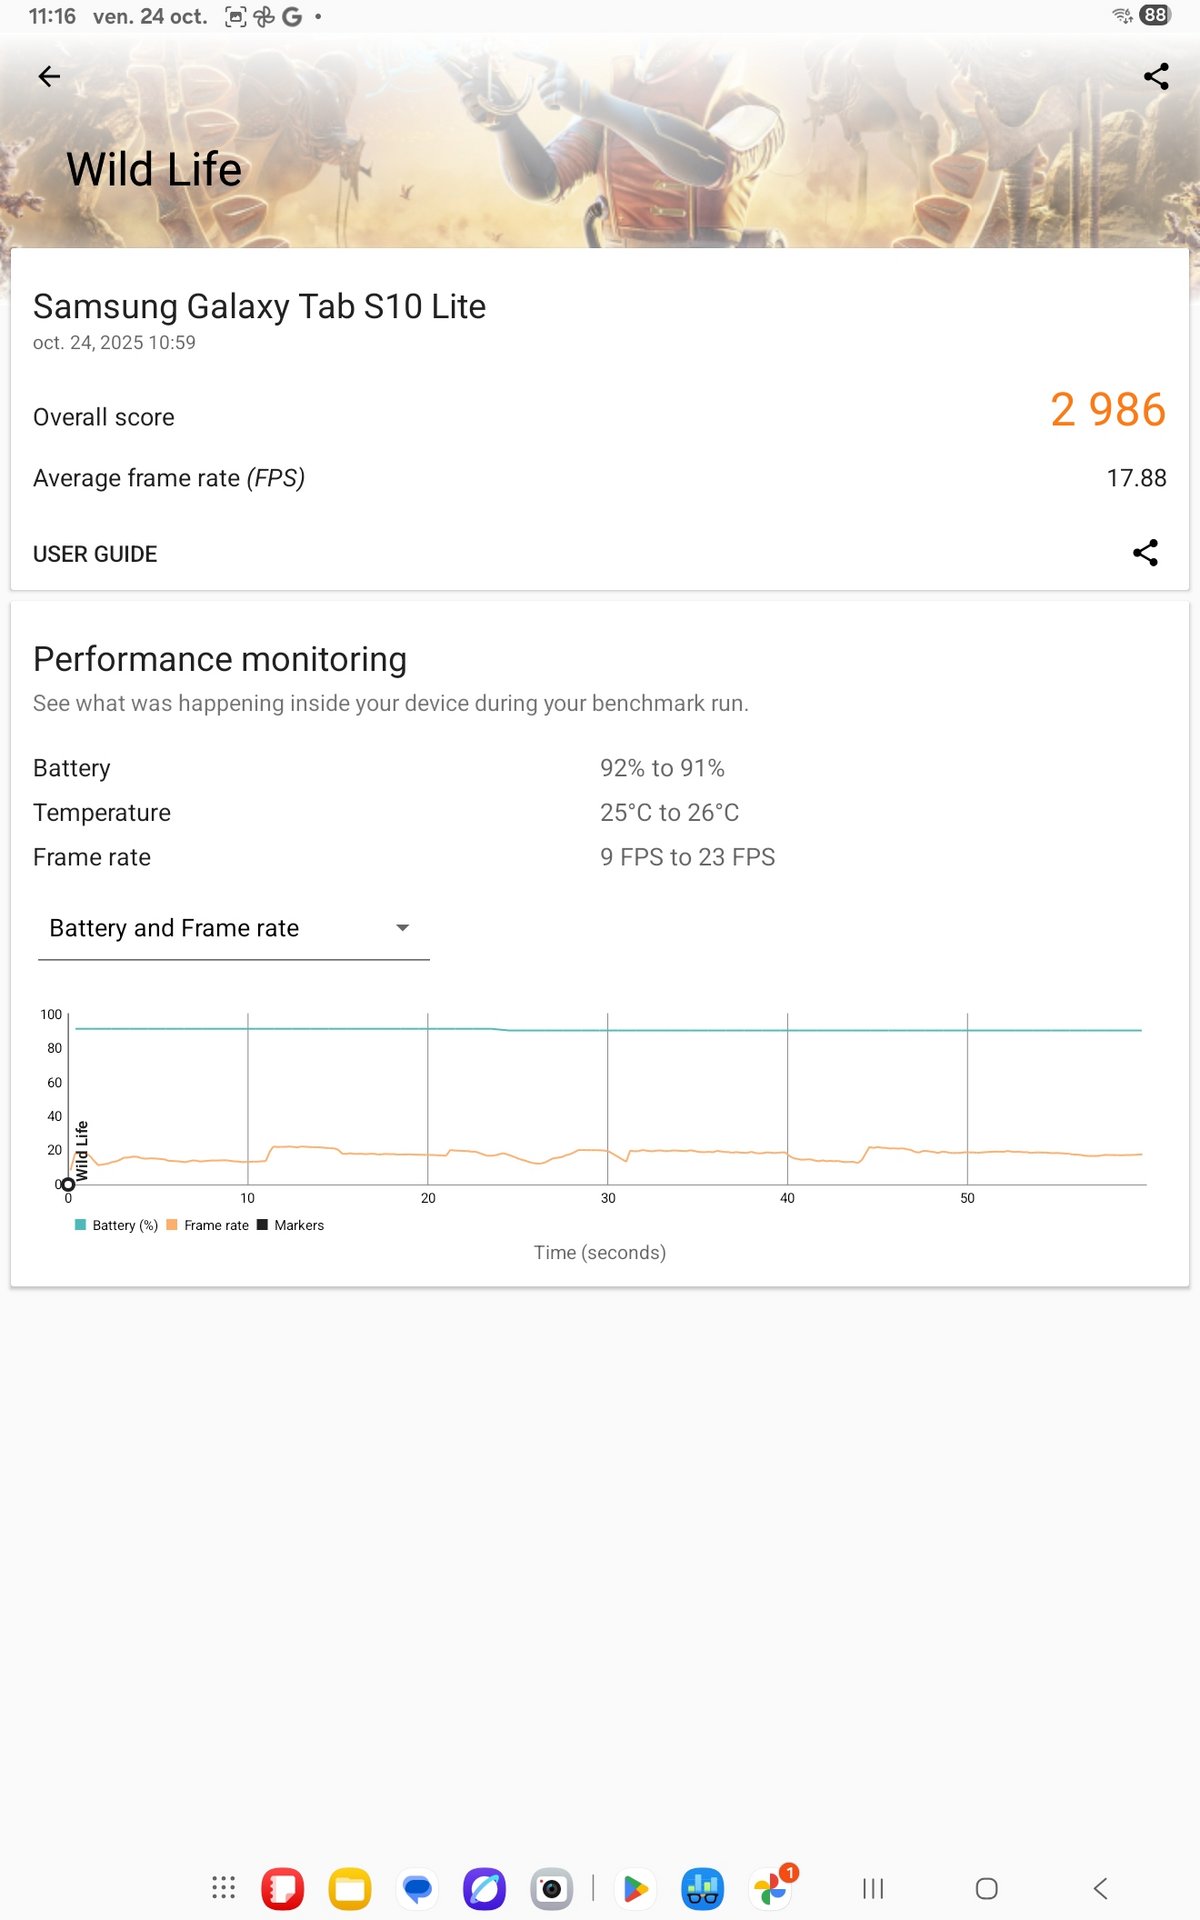Open the USER GUIDE link
Viewport: 1200px width, 1920px height.
(95, 554)
